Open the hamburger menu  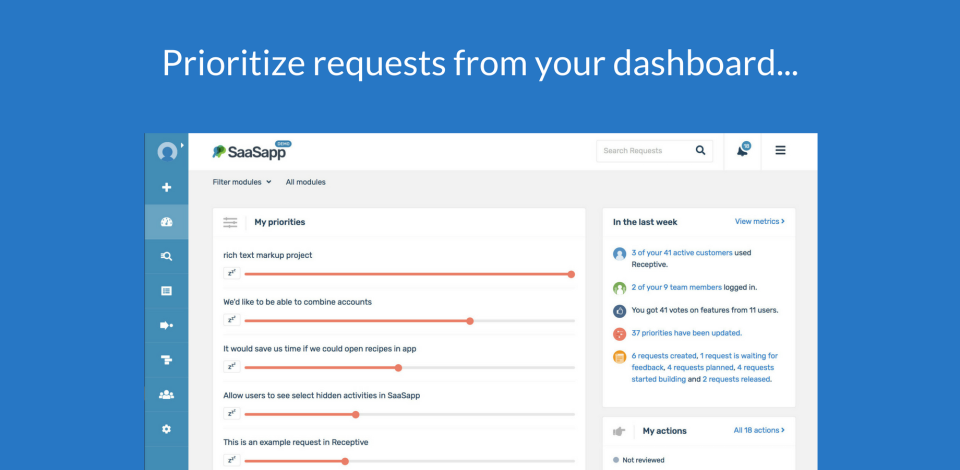[x=781, y=151]
